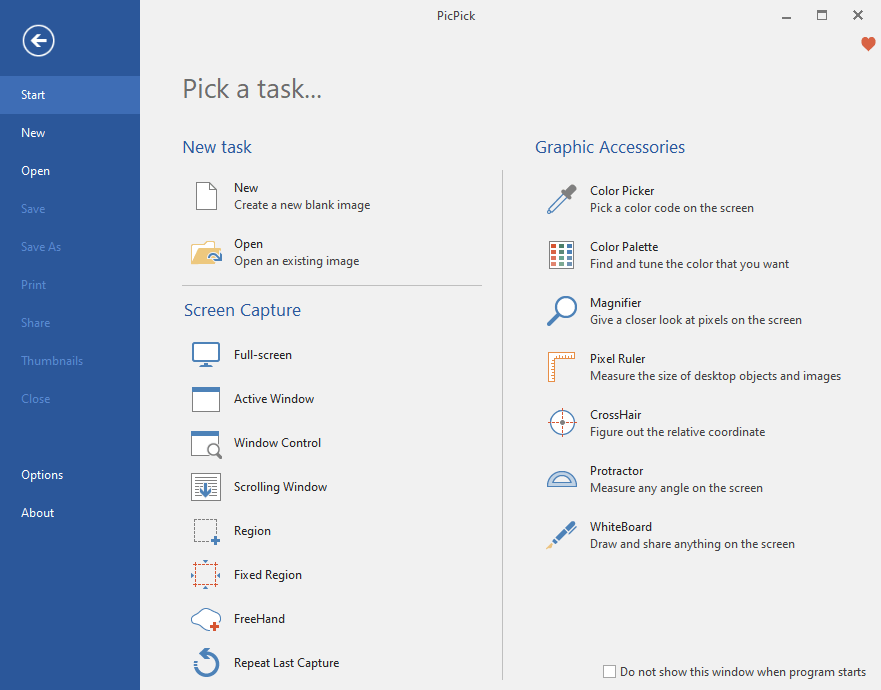Click the folder Open icon
881x690 pixels.
pos(206,252)
